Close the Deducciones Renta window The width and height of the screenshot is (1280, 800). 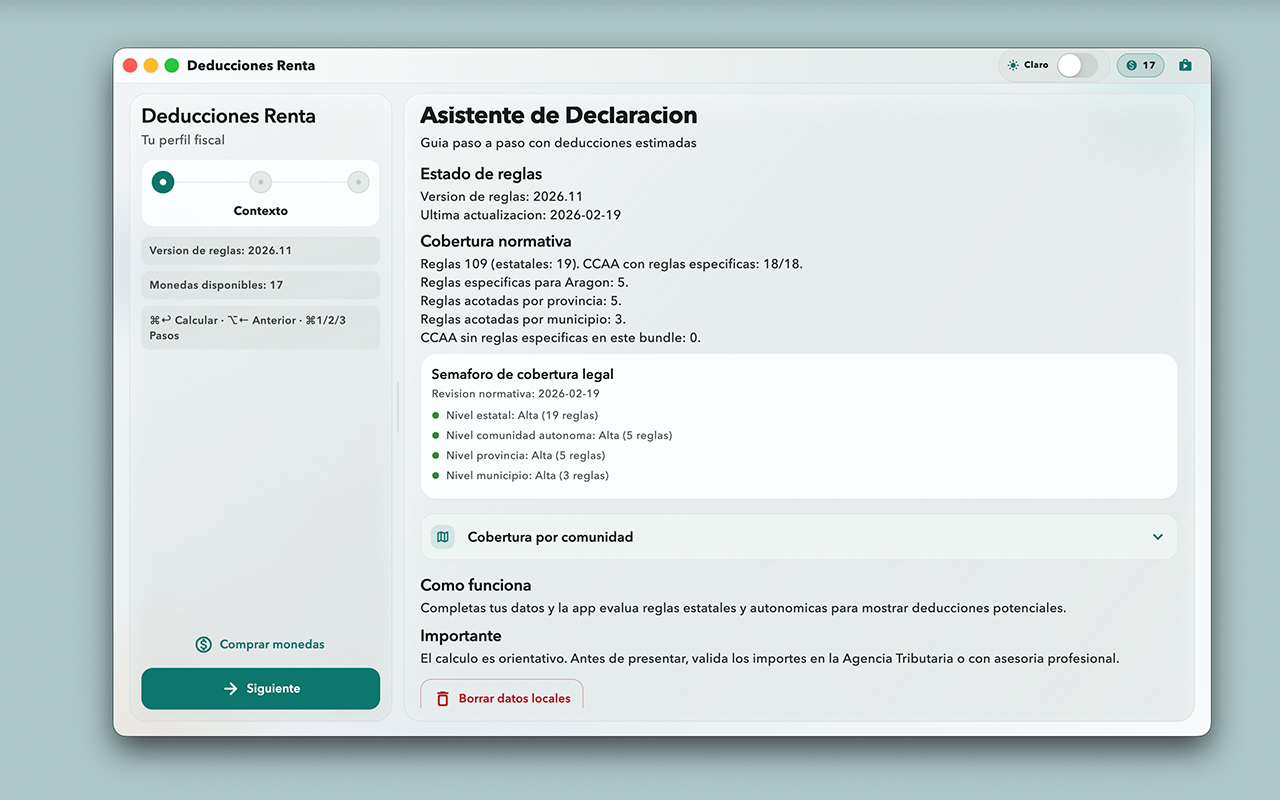(130, 65)
